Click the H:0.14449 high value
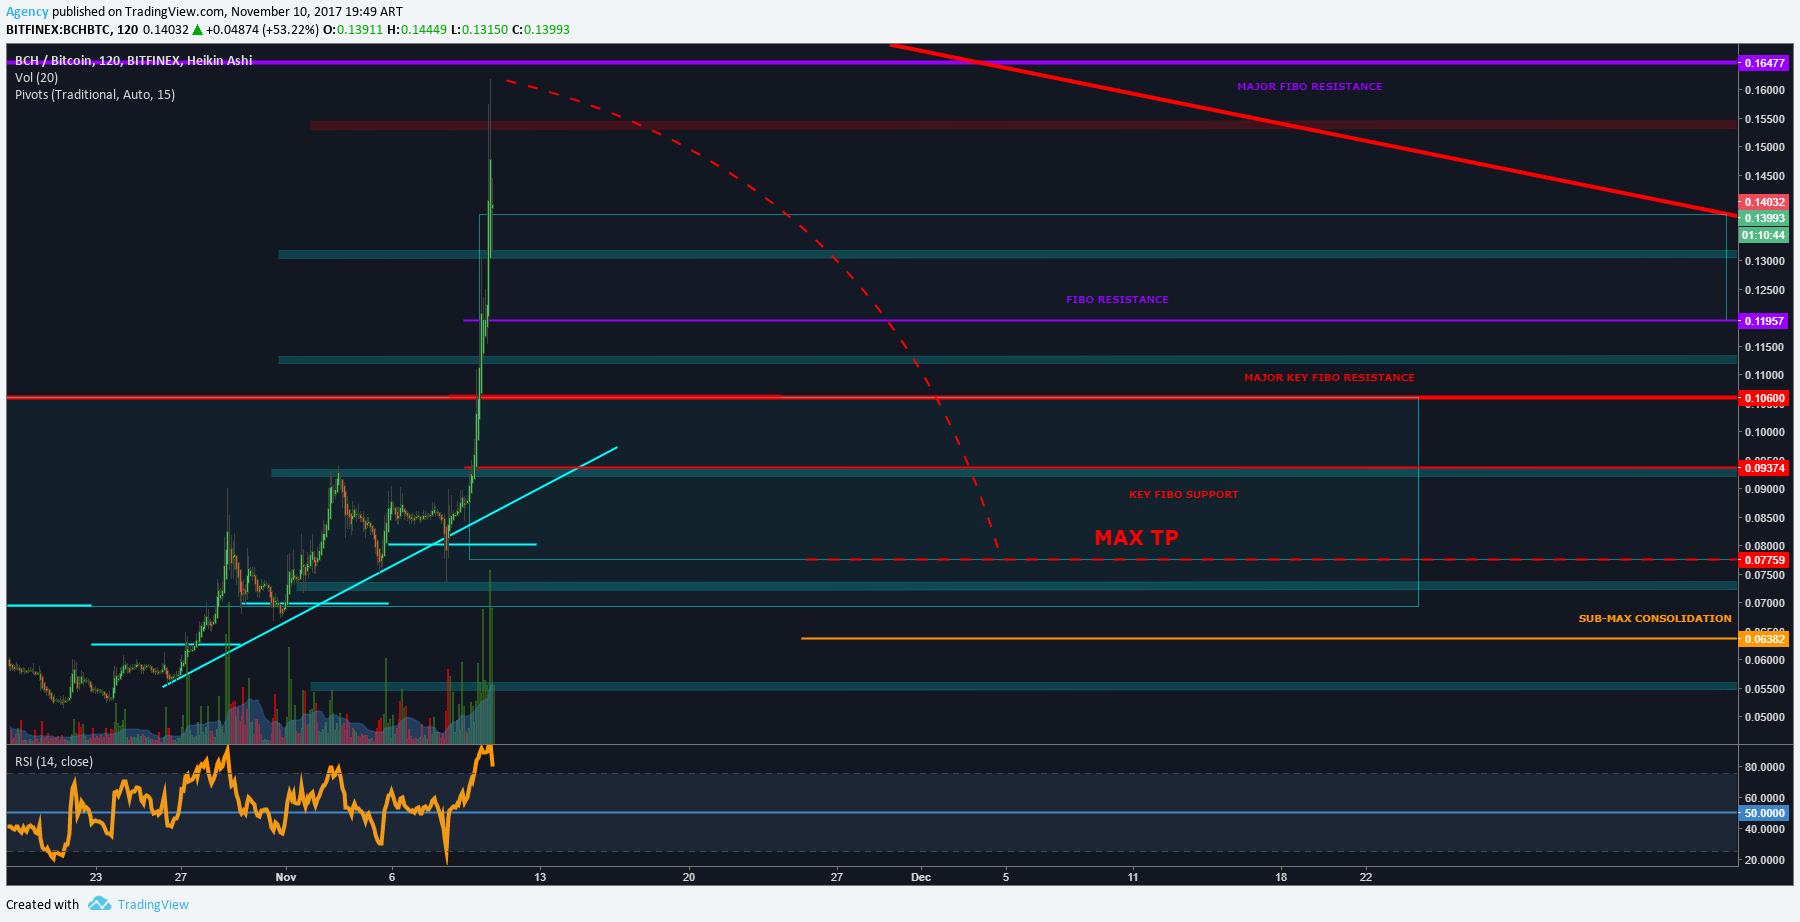The width and height of the screenshot is (1800, 922). (x=417, y=30)
